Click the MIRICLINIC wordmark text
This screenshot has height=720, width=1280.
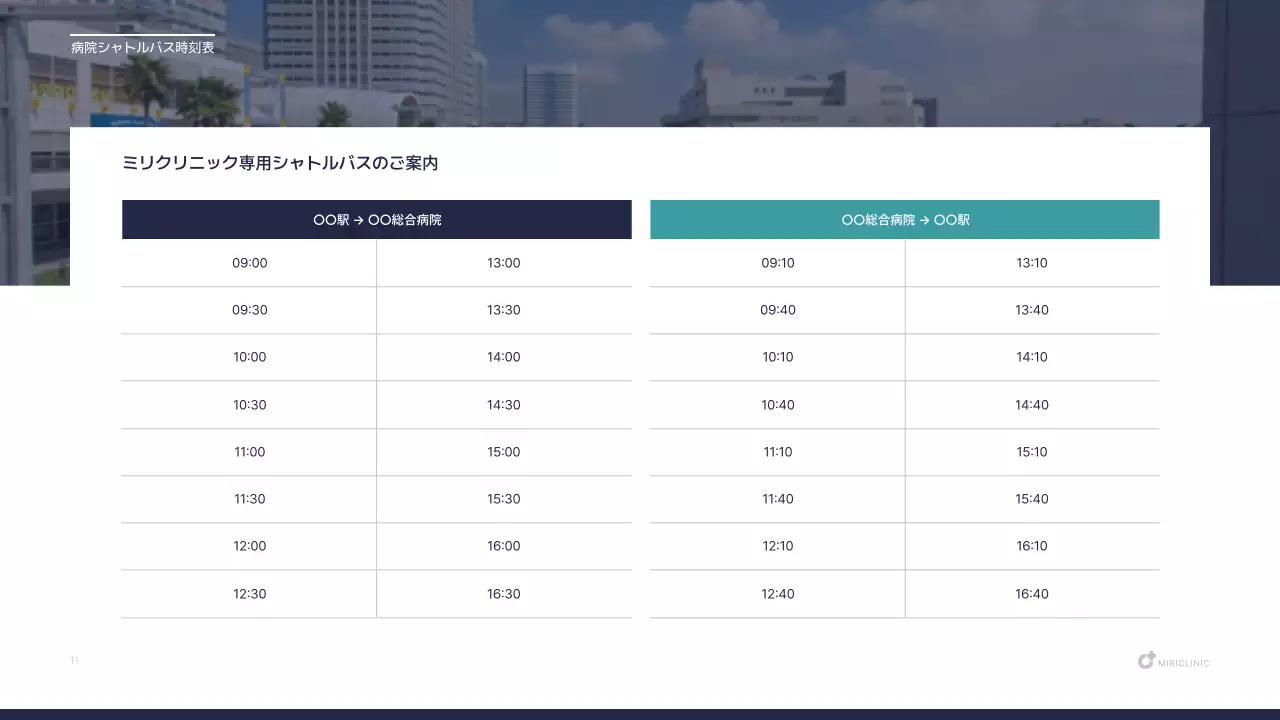click(x=1185, y=661)
